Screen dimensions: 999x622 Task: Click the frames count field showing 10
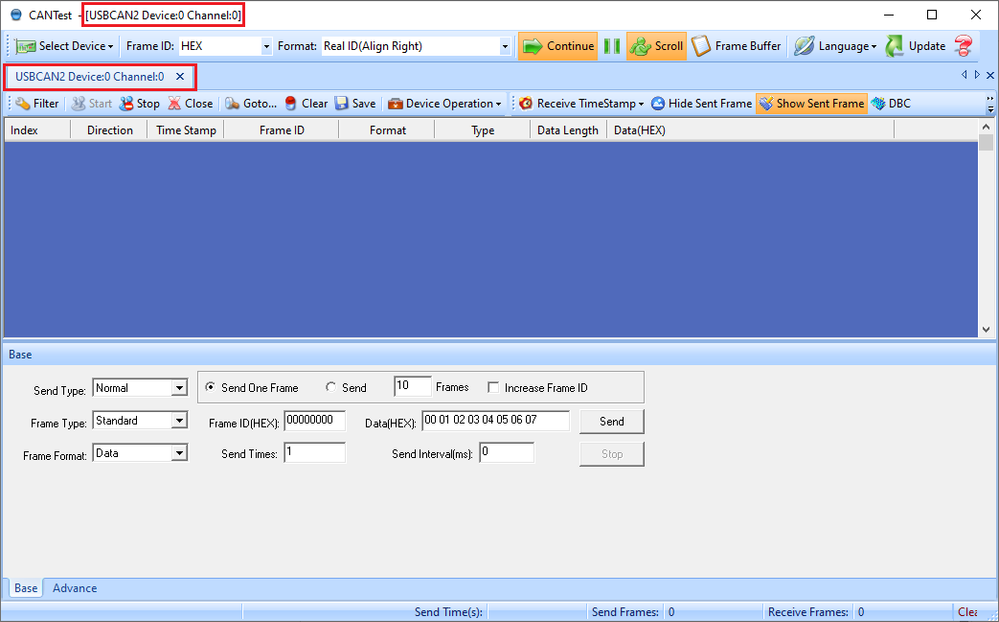412,386
